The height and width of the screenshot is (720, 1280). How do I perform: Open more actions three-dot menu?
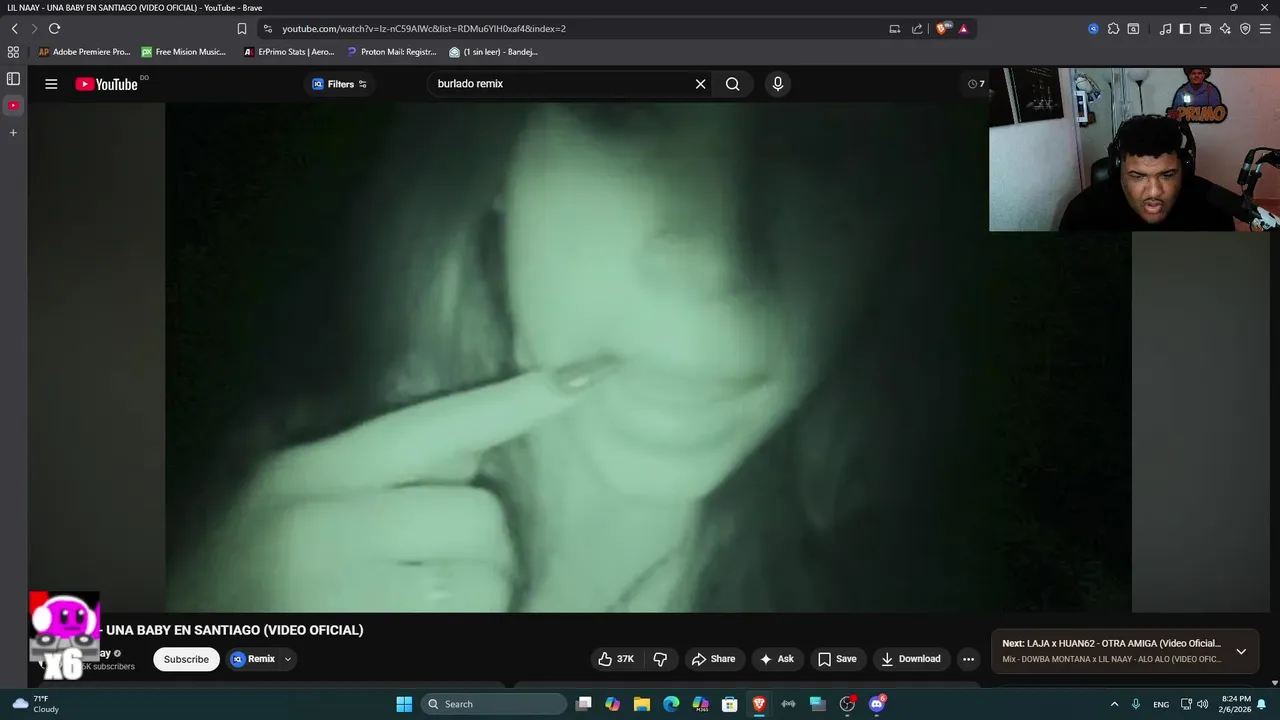coord(968,659)
